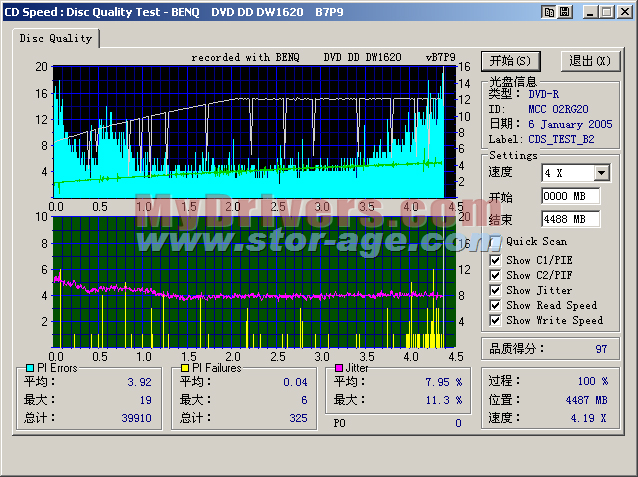Minimize the CD Speed window
638x477 pixels.
pyautogui.click(x=591, y=12)
